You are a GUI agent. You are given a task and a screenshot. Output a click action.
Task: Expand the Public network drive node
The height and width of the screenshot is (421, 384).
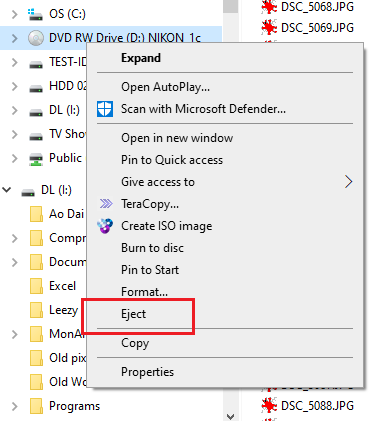[14, 158]
